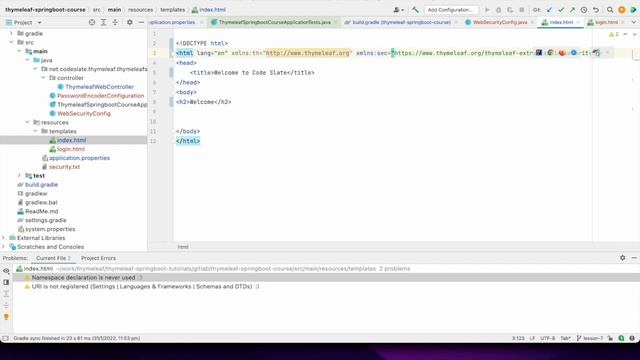The image size is (640, 360).
Task: Open Problems panel settings gear
Action: (x=622, y=258)
